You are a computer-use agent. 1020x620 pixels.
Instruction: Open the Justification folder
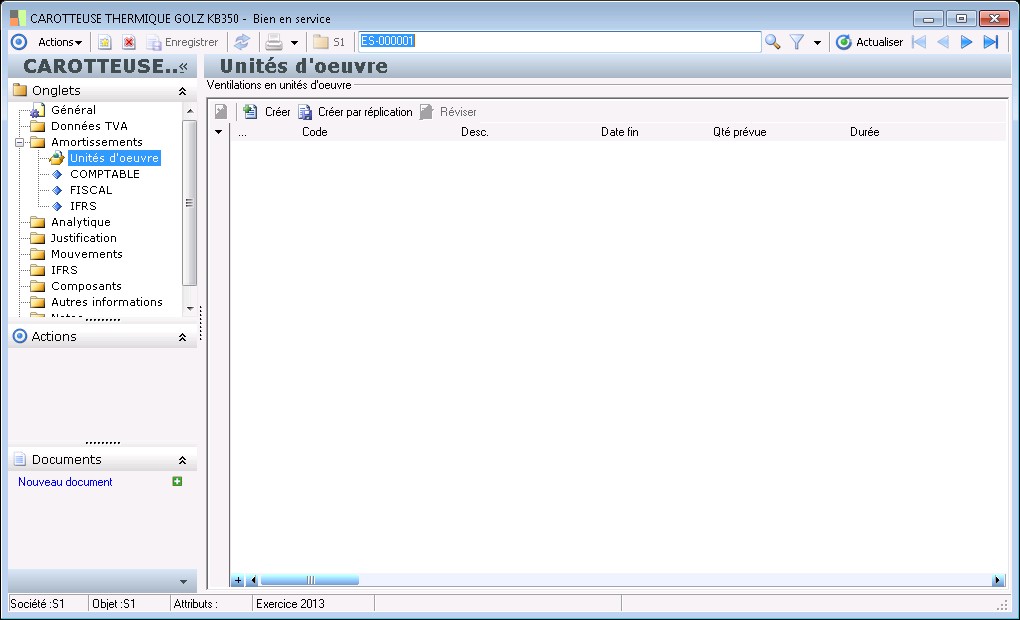(x=83, y=238)
